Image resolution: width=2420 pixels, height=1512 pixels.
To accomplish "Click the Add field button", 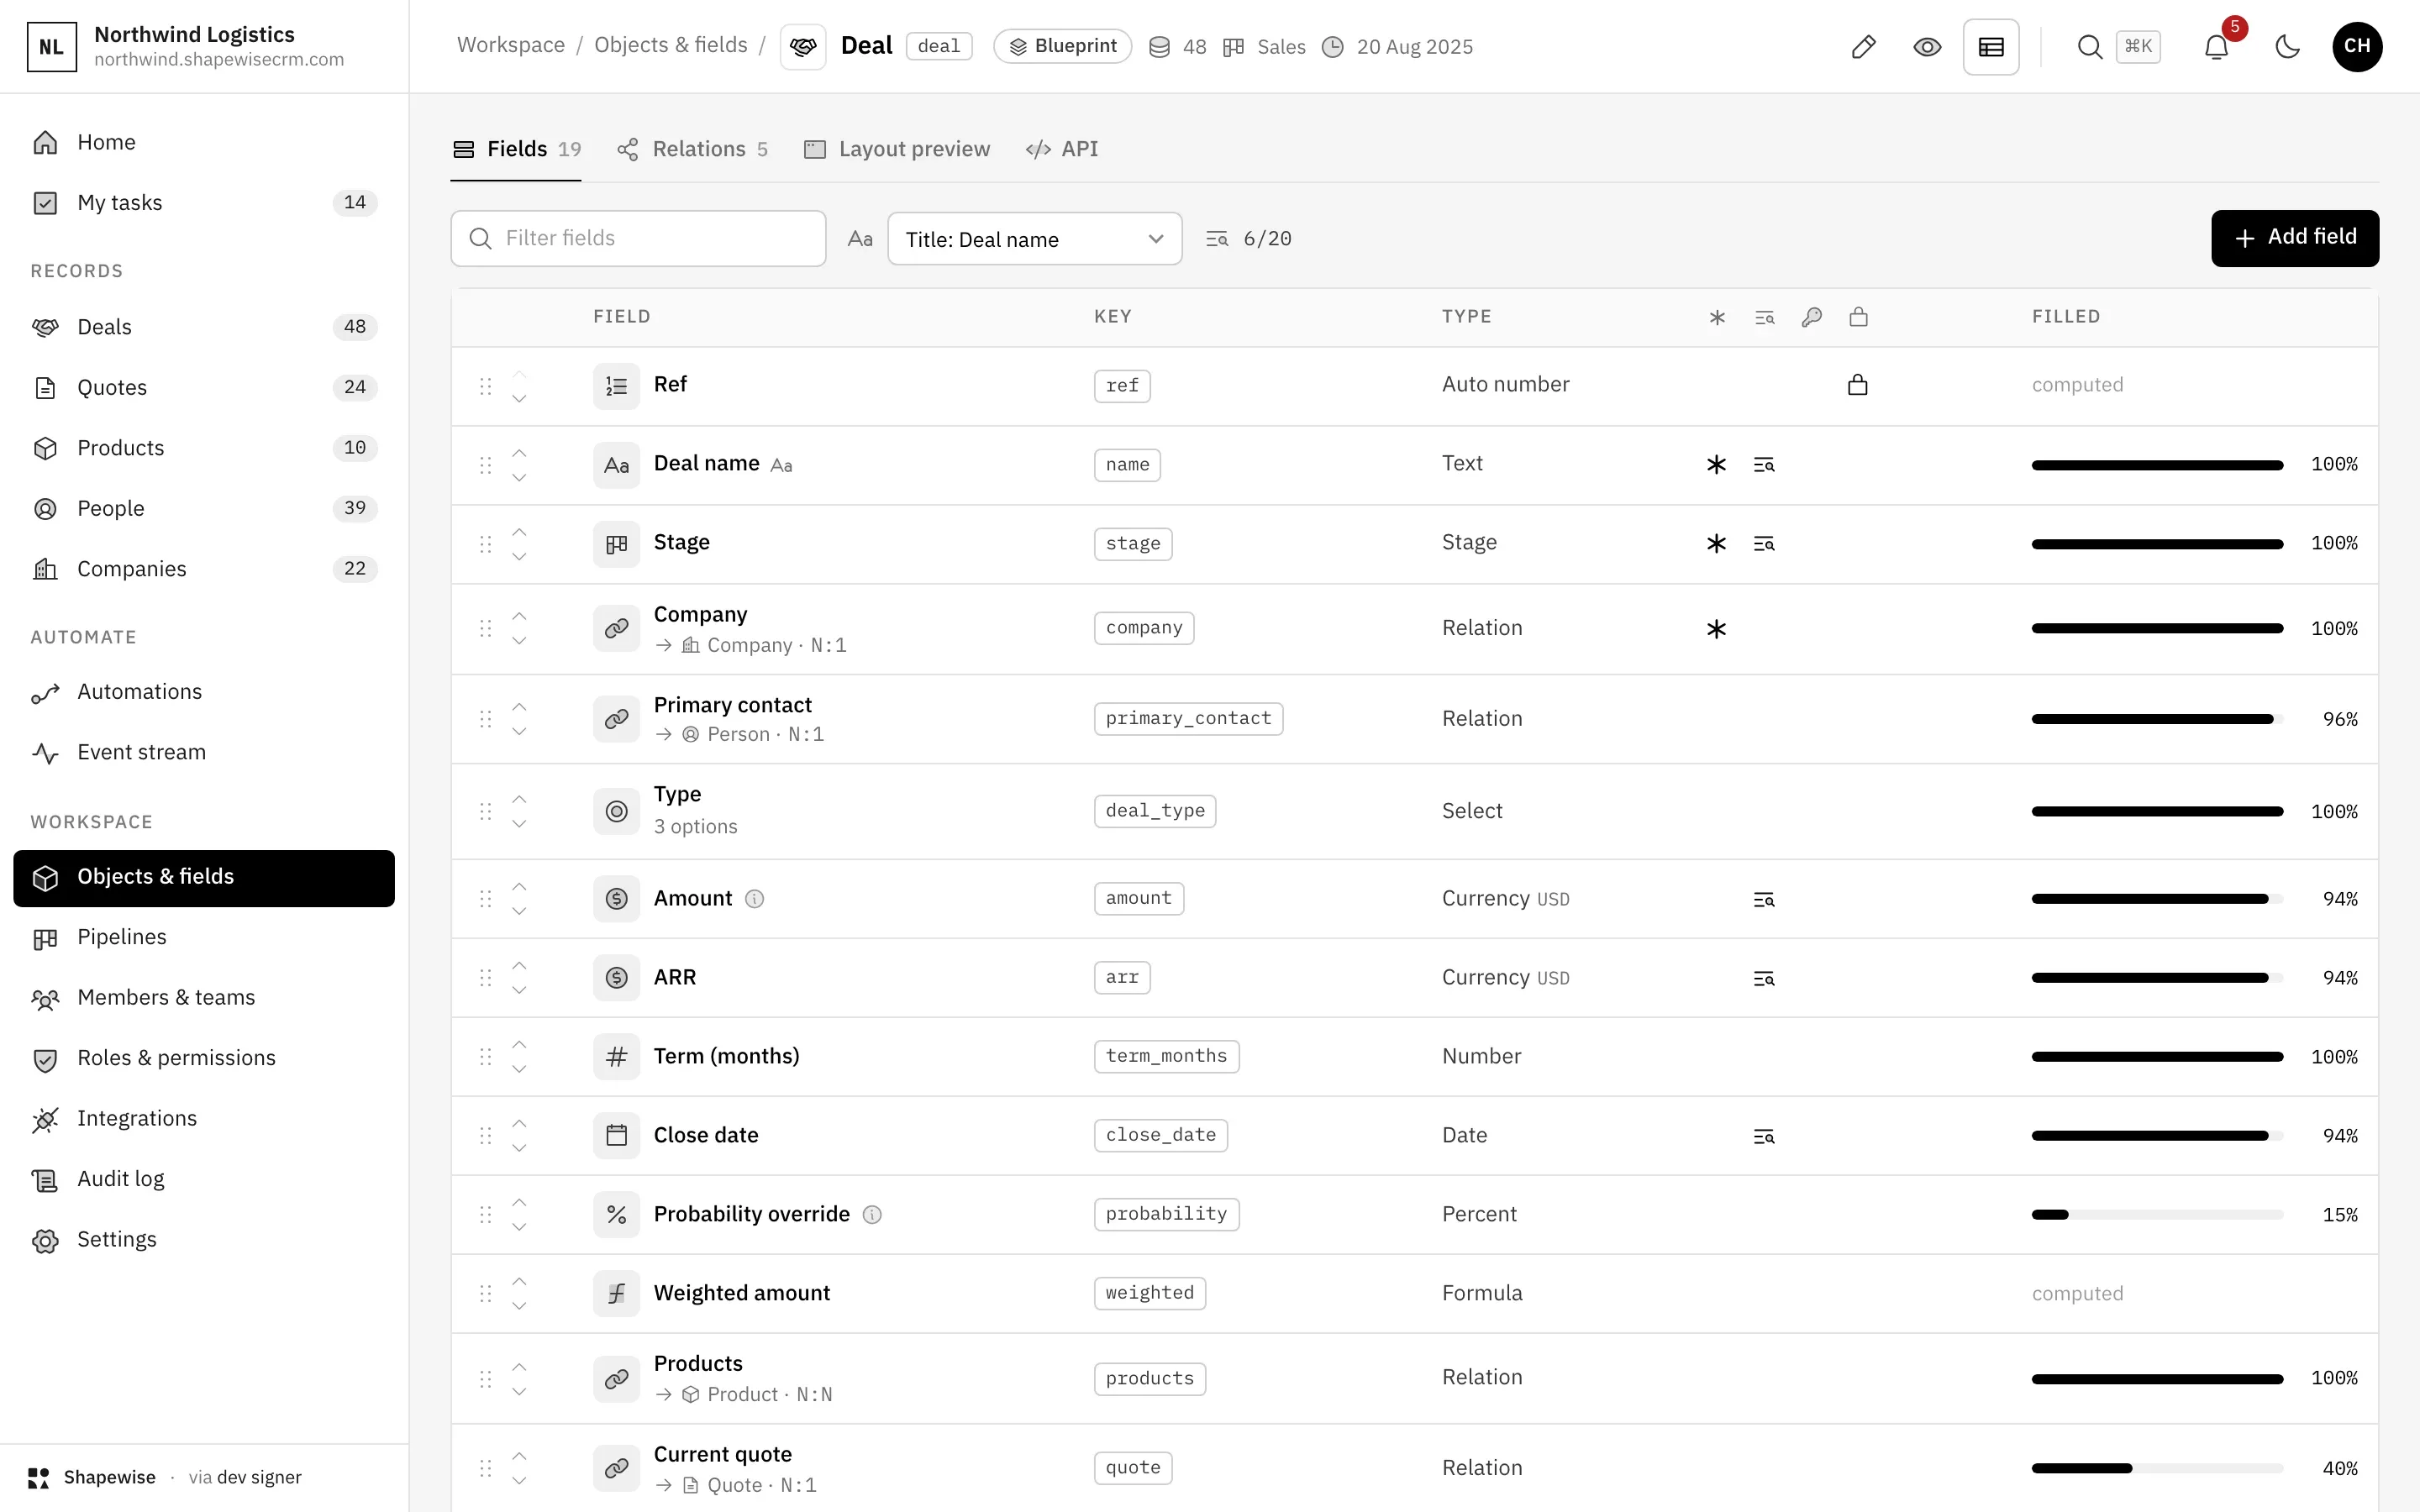I will (2294, 238).
